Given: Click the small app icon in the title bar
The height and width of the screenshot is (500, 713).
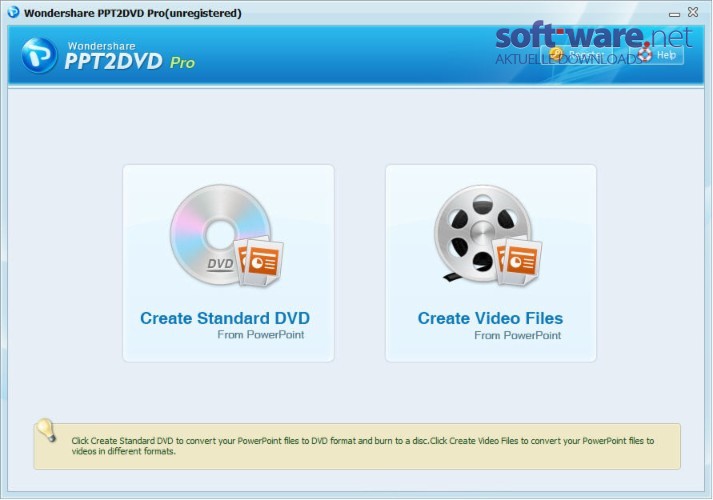Looking at the screenshot, I should click(x=13, y=12).
